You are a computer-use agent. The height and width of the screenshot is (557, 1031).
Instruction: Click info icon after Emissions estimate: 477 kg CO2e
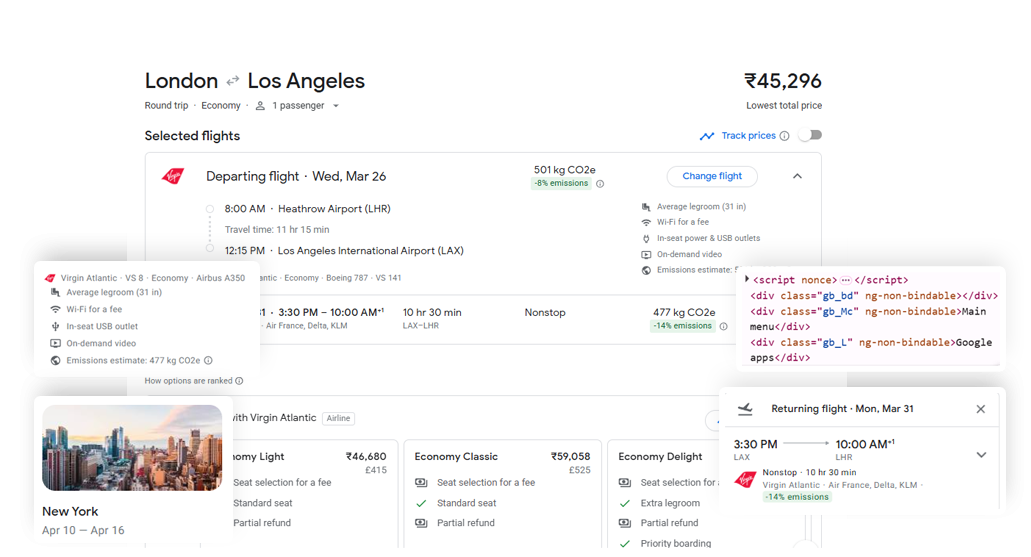tap(208, 360)
